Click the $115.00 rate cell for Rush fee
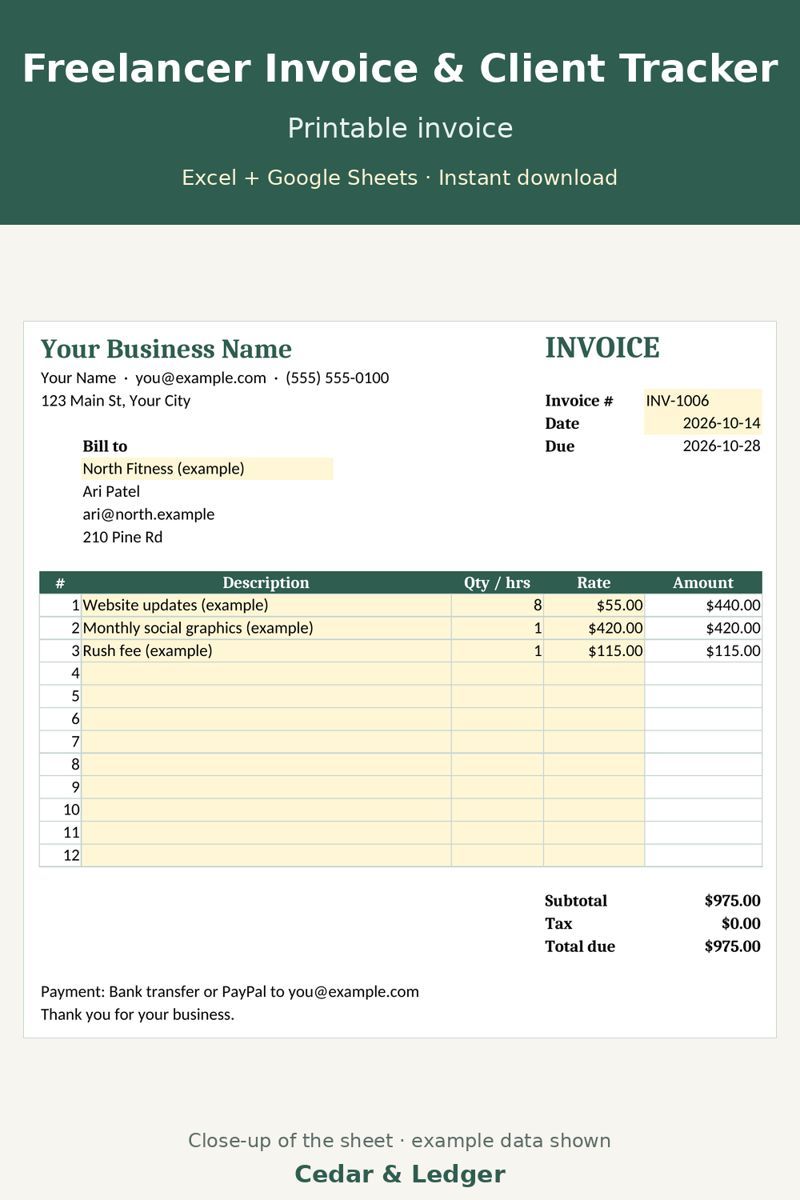The image size is (800, 1200). click(594, 651)
